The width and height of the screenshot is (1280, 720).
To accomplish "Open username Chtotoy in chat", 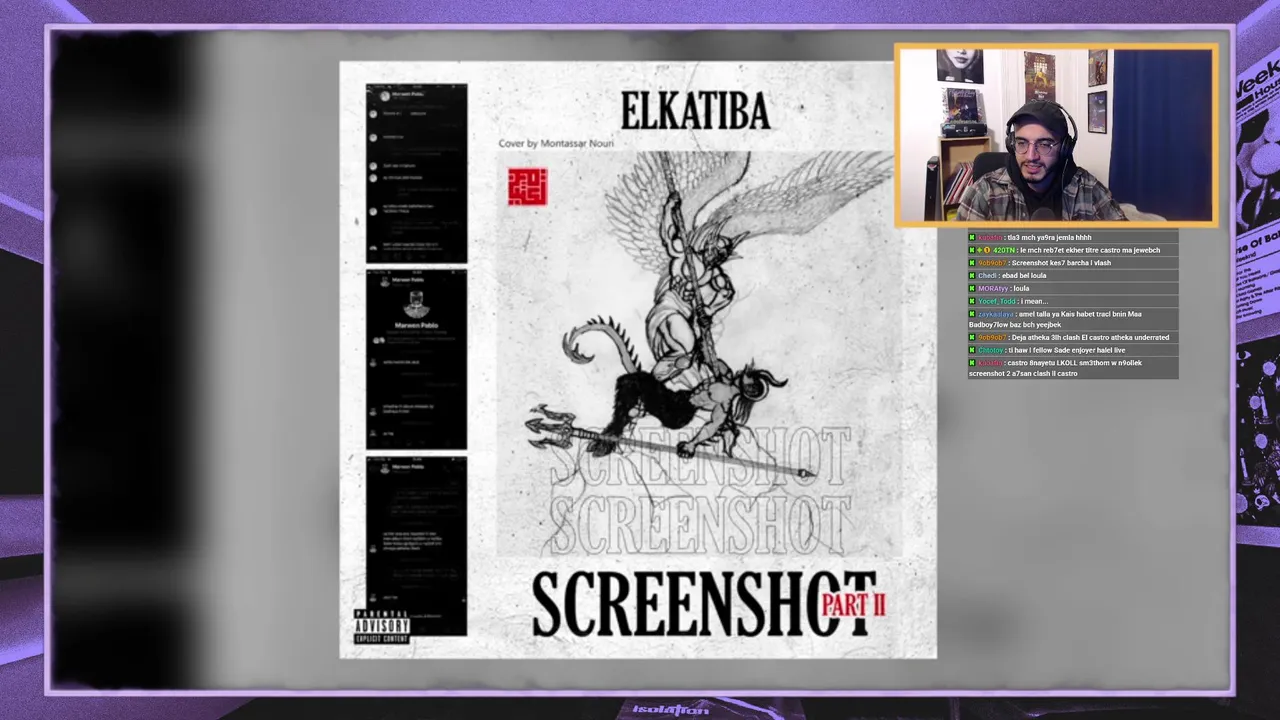I will click(x=990, y=350).
